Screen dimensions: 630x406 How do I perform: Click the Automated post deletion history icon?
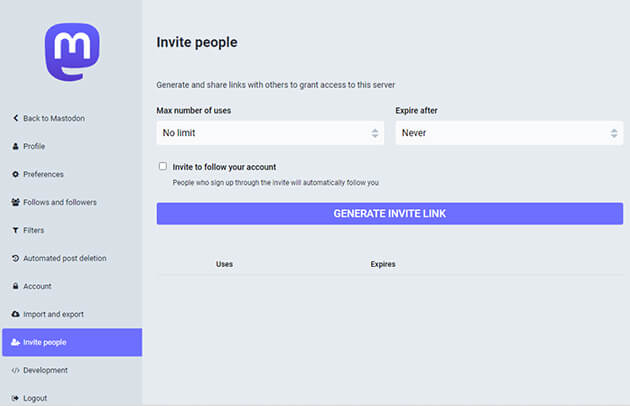(x=15, y=258)
